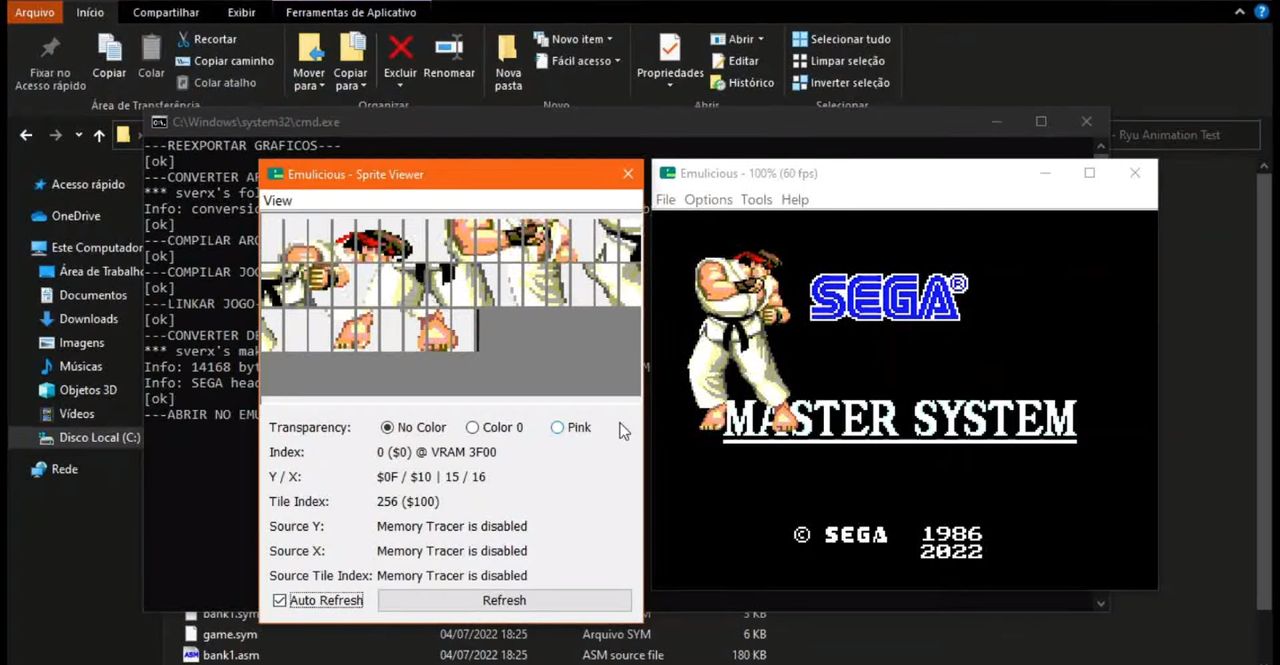This screenshot has height=665, width=1280.
Task: Click the Copiar icon in ribbon
Action: tap(109, 47)
